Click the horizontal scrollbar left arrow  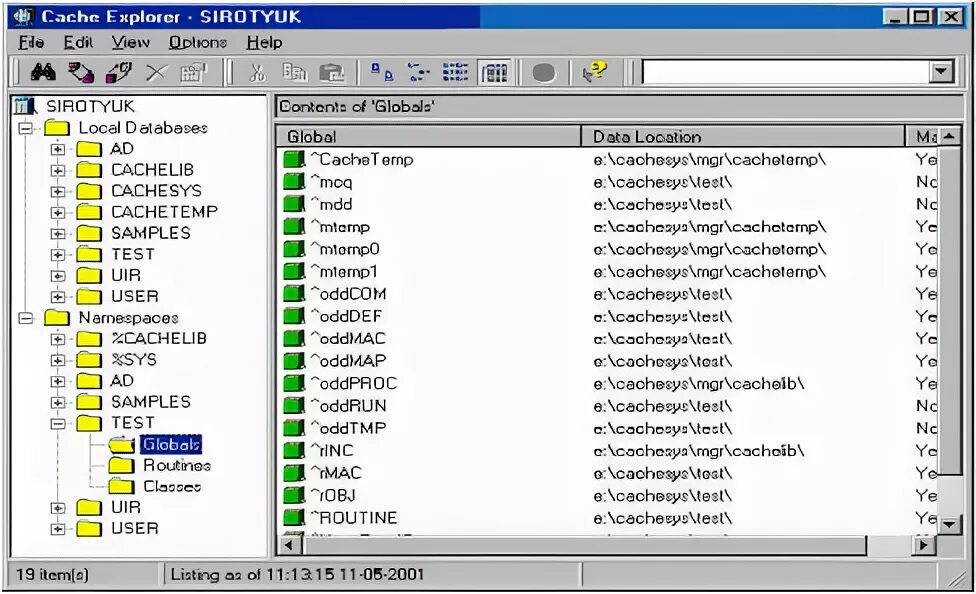click(288, 545)
